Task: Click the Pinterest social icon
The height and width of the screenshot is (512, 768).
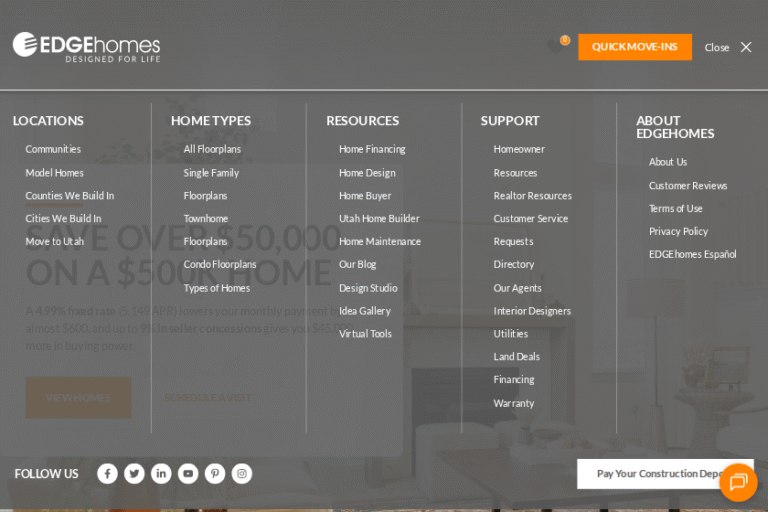Action: coord(215,474)
